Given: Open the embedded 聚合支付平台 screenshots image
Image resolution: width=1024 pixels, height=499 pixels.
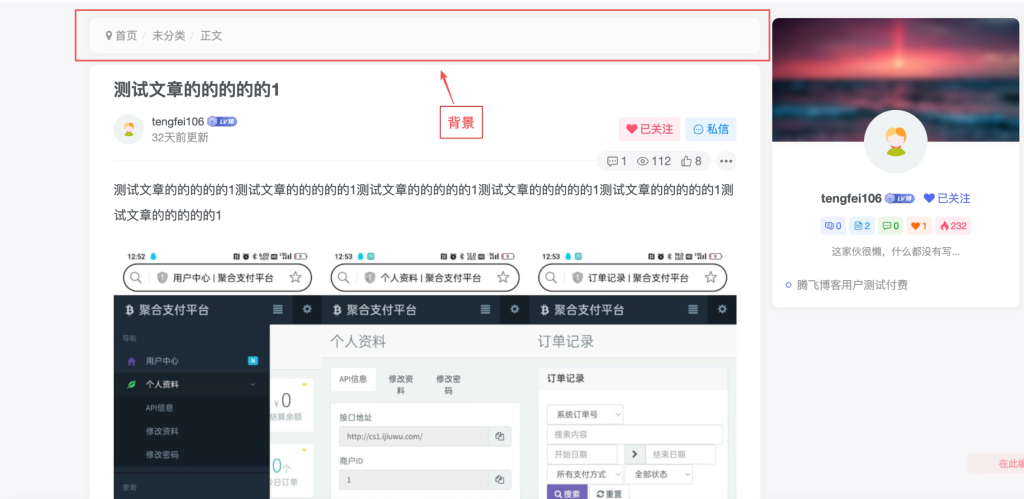Looking at the screenshot, I should point(424,374).
